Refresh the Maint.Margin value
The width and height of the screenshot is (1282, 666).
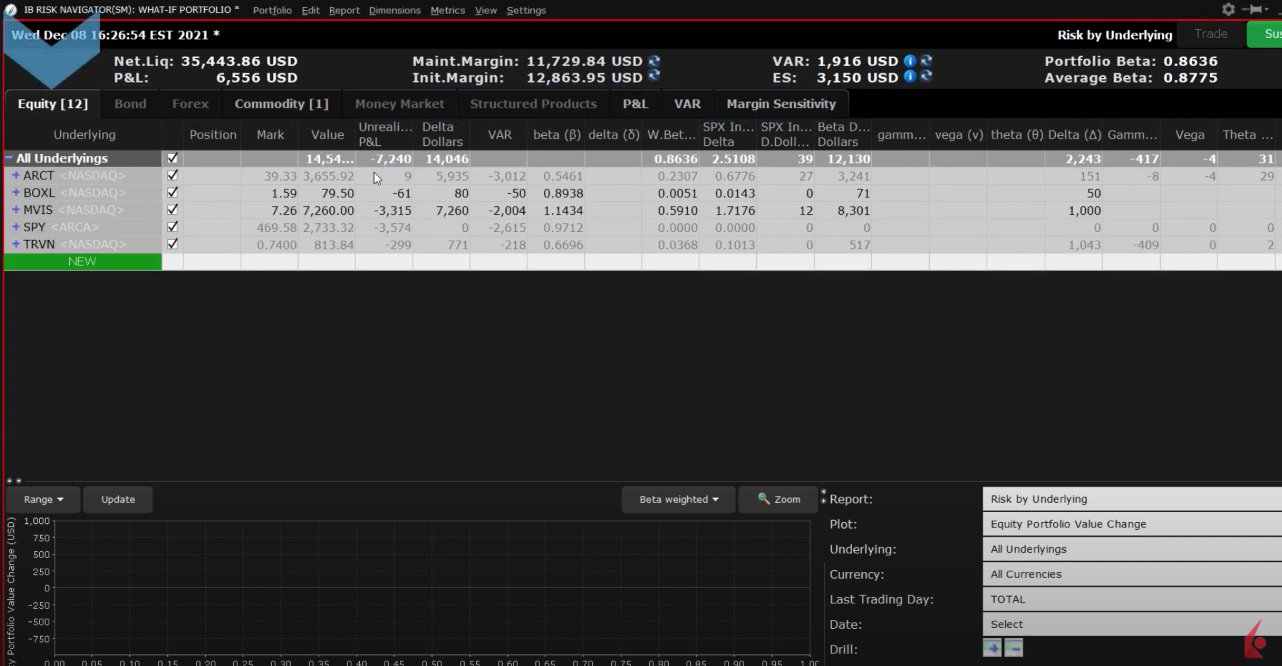[x=654, y=61]
